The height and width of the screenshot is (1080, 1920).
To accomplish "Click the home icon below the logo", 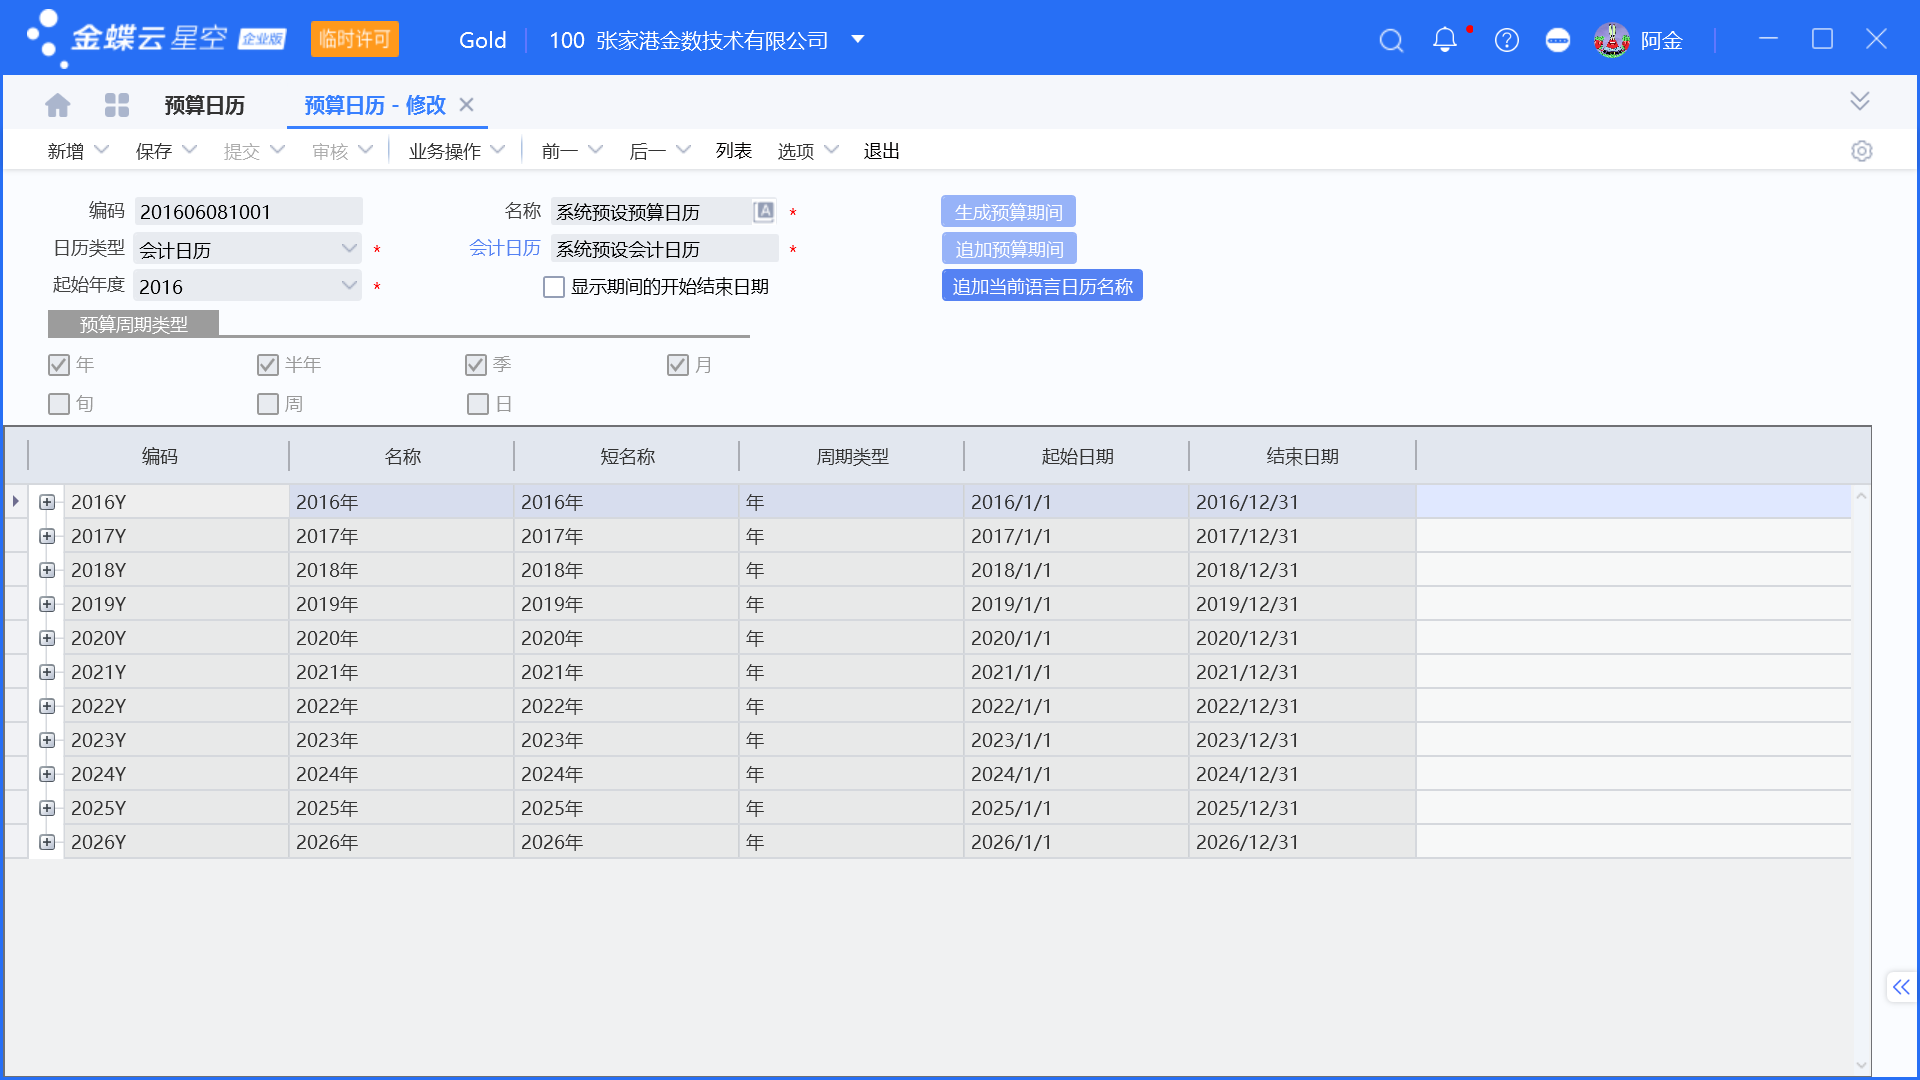I will click(x=57, y=104).
